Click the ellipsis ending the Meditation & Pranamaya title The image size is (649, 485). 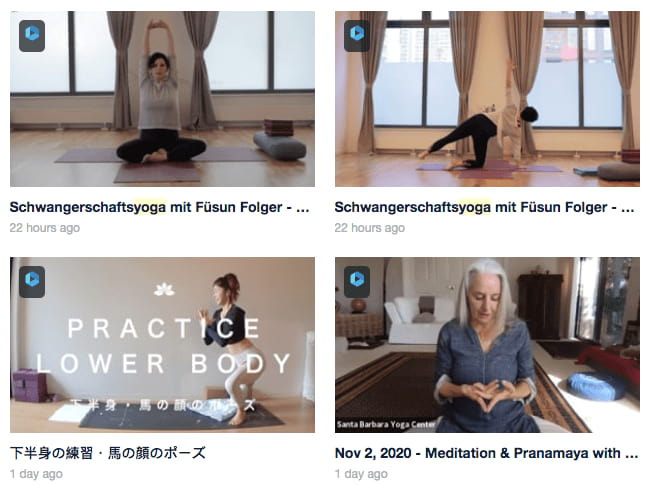(632, 454)
